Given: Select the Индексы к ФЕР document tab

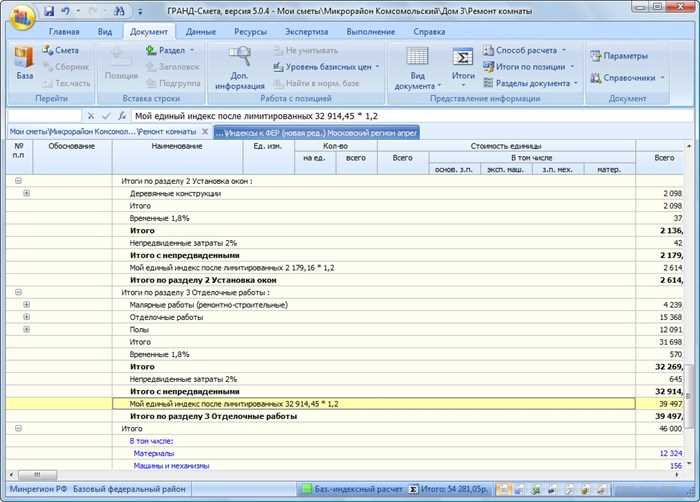Looking at the screenshot, I should click(x=316, y=132).
